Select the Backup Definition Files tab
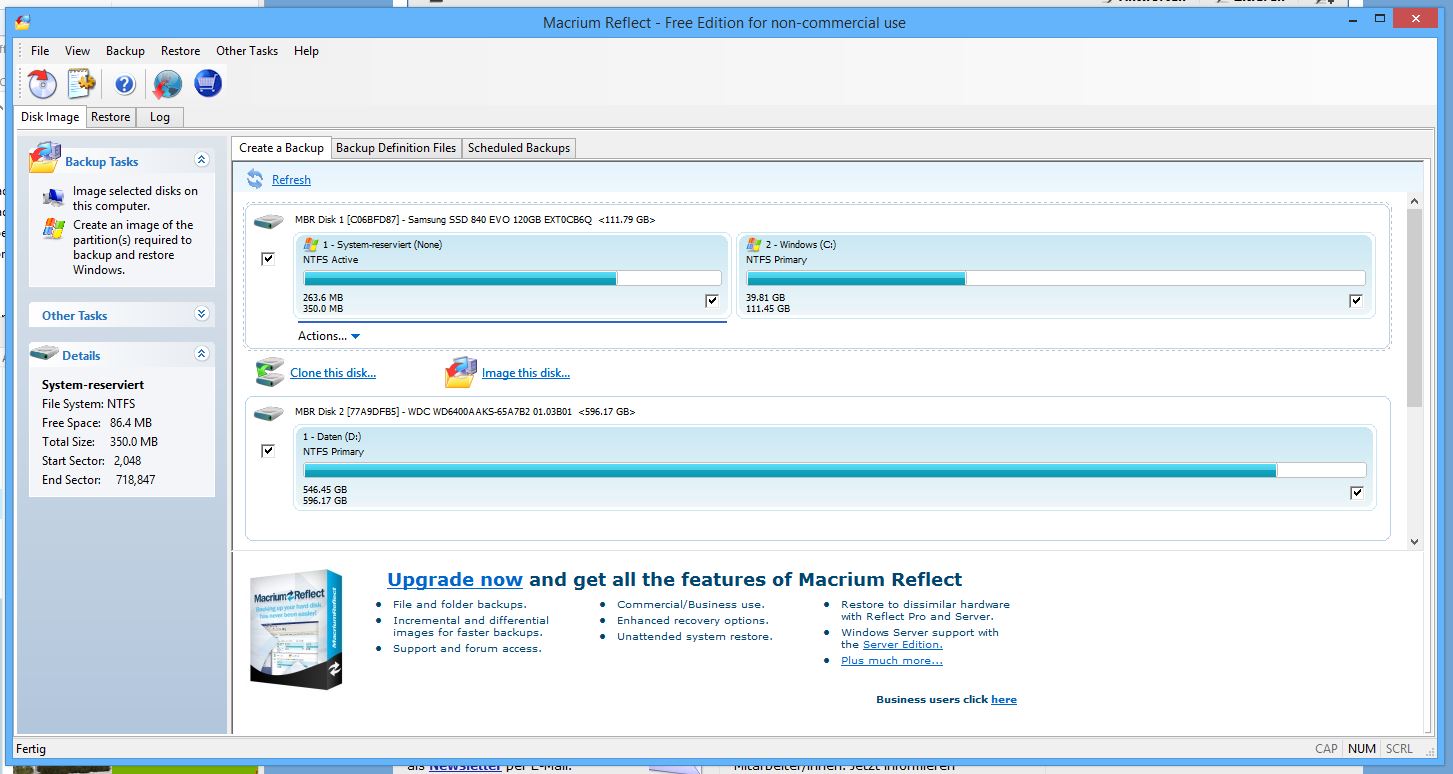The width and height of the screenshot is (1453, 774). (396, 148)
